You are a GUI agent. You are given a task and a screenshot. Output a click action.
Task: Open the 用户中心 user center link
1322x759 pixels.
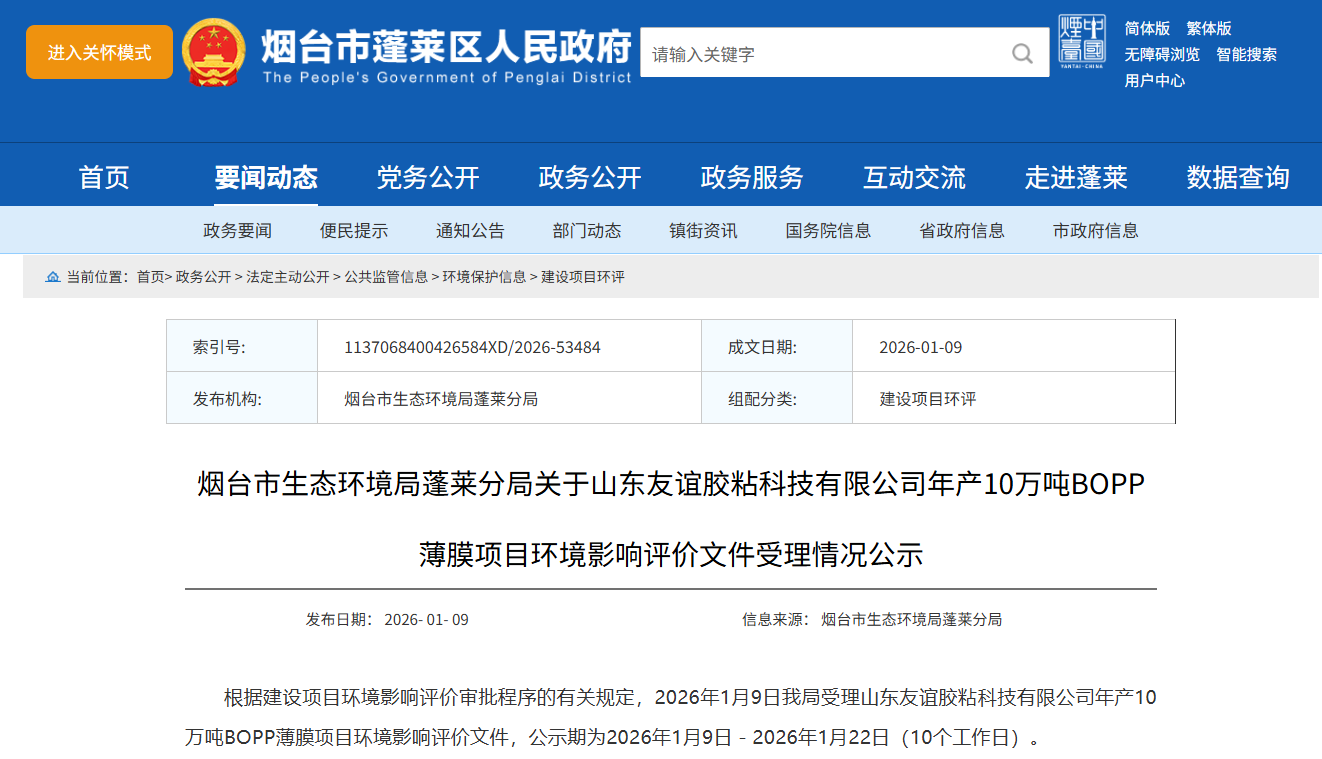pyautogui.click(x=1154, y=81)
